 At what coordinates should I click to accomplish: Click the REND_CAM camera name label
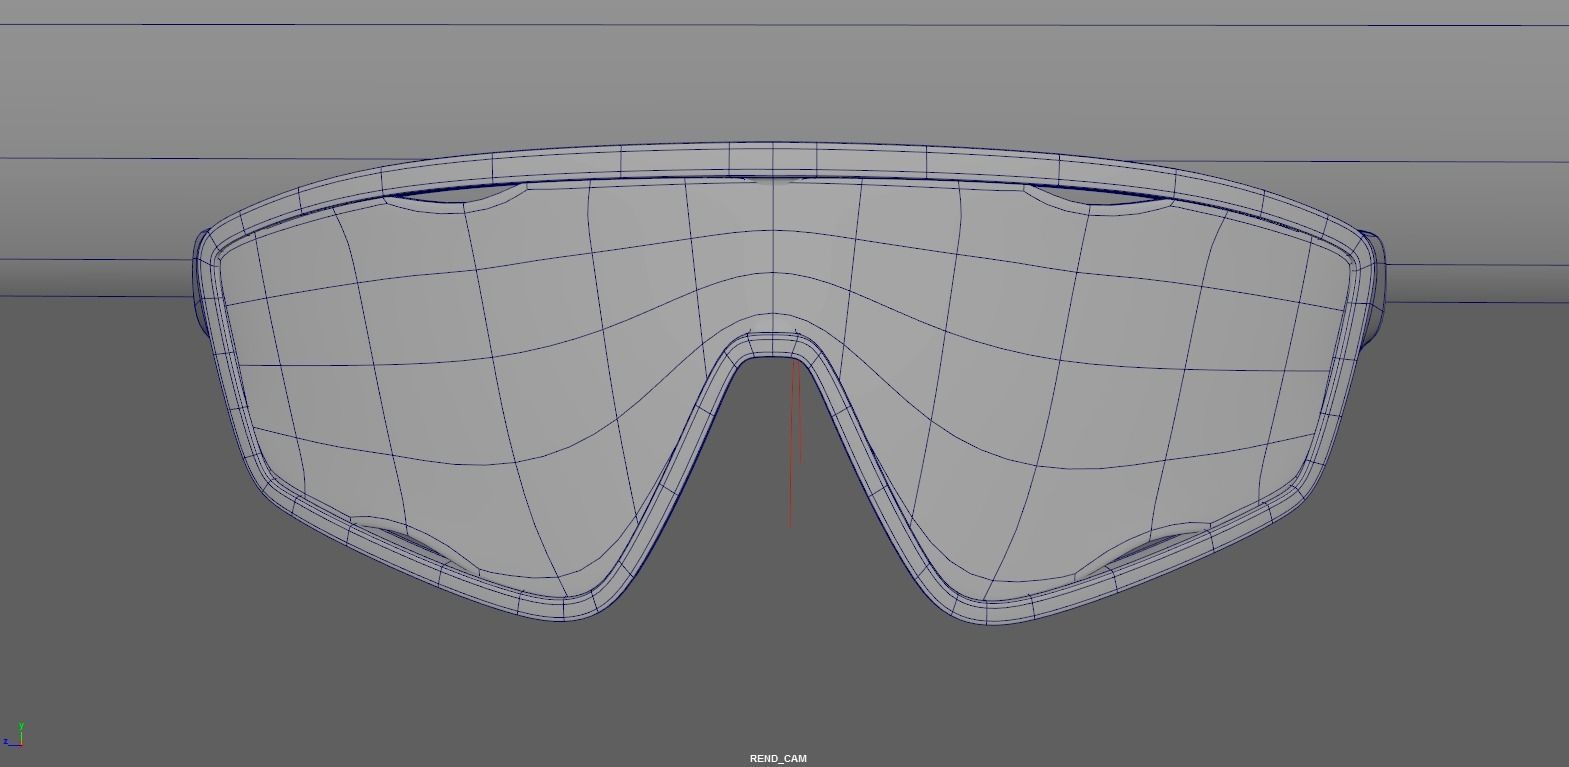[778, 759]
